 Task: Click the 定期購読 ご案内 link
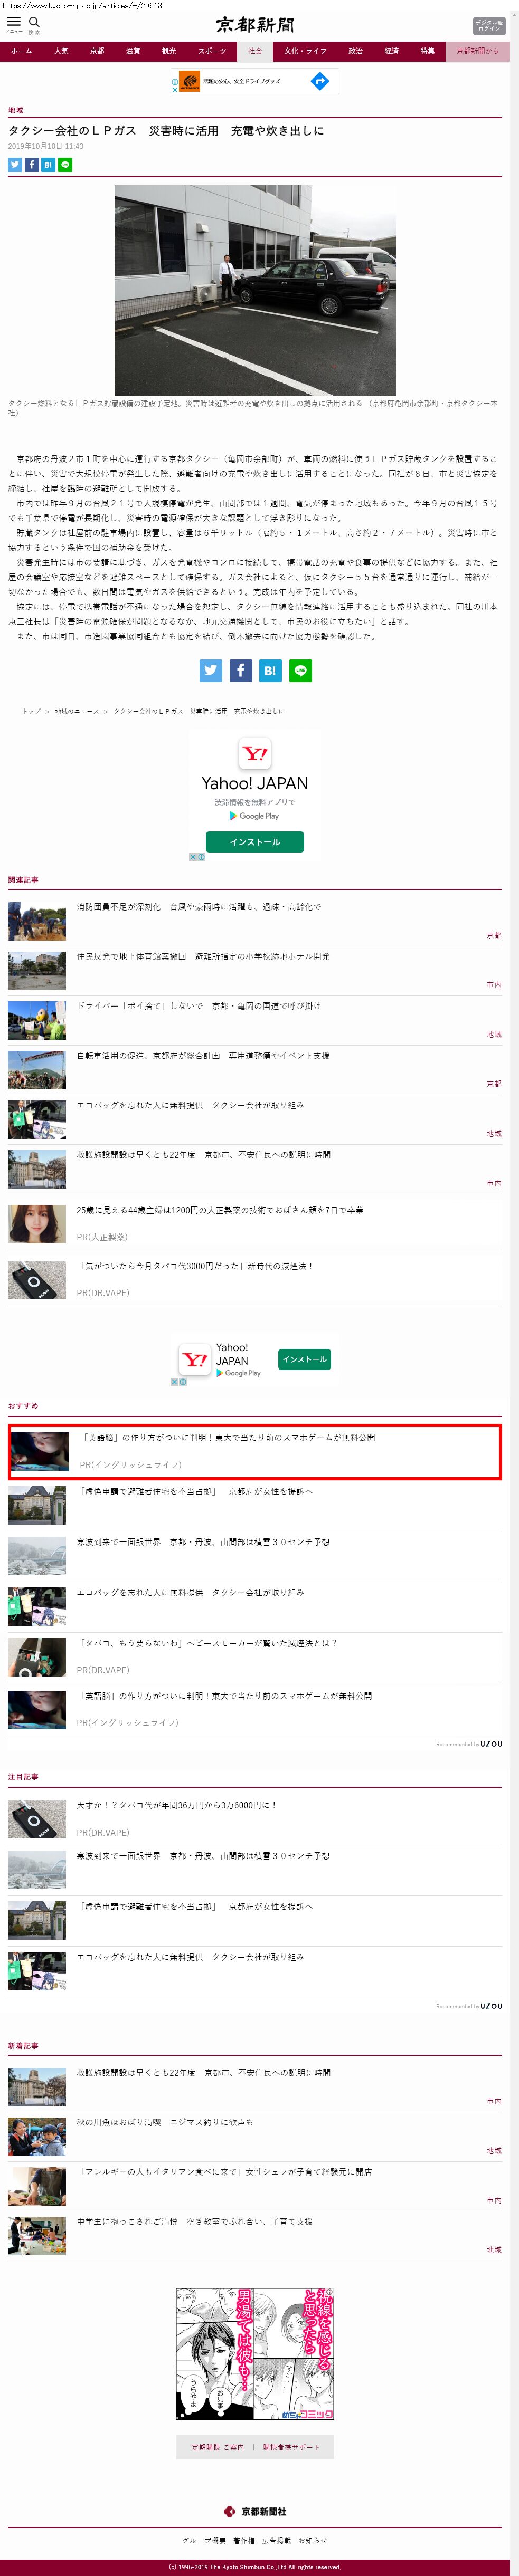pyautogui.click(x=217, y=2446)
